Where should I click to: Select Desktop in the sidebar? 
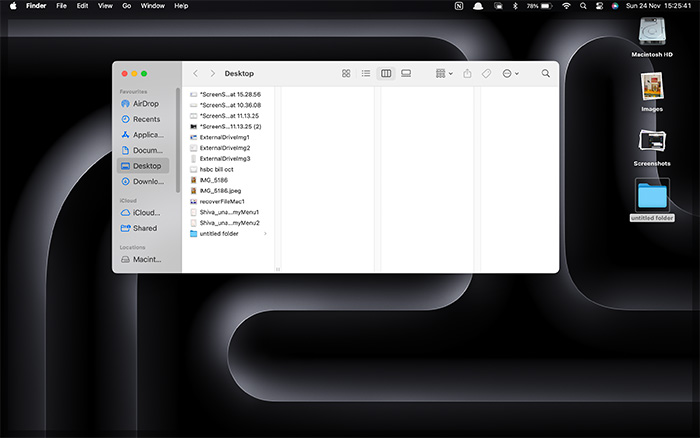point(143,166)
